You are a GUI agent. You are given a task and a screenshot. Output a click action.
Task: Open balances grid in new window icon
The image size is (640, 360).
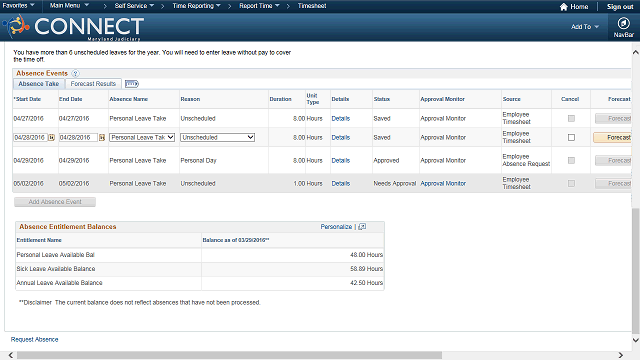362,227
